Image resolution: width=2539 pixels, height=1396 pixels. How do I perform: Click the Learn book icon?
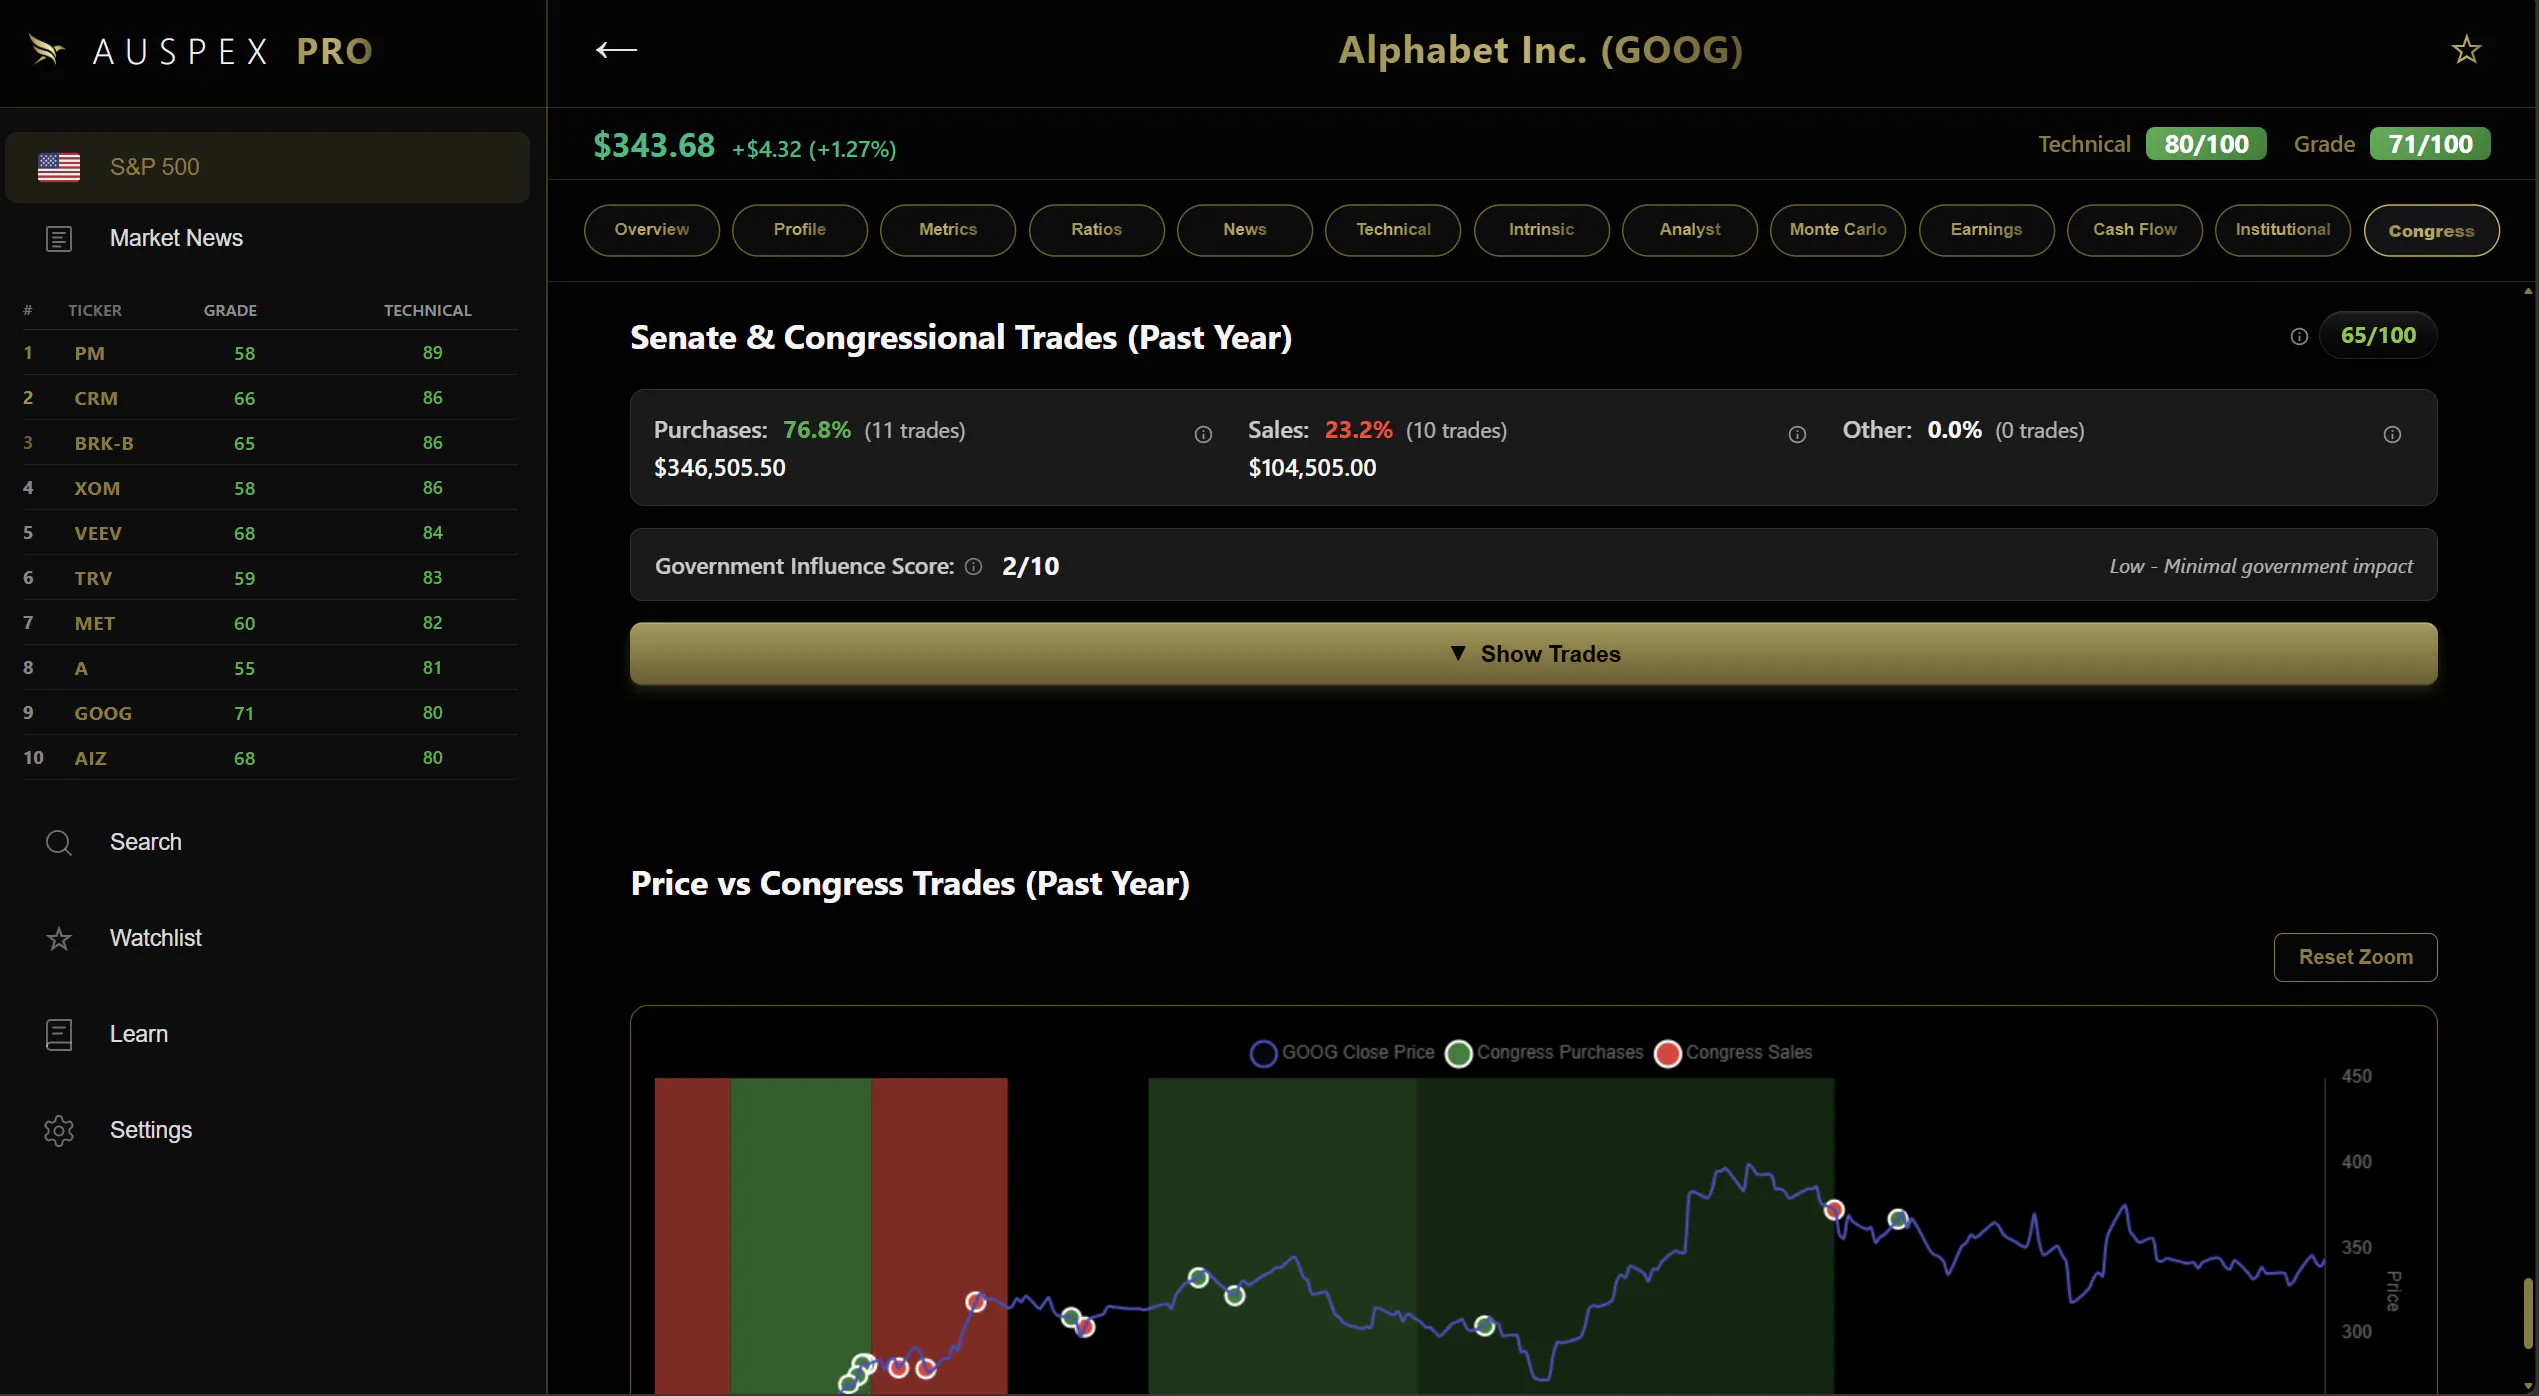(x=59, y=1035)
